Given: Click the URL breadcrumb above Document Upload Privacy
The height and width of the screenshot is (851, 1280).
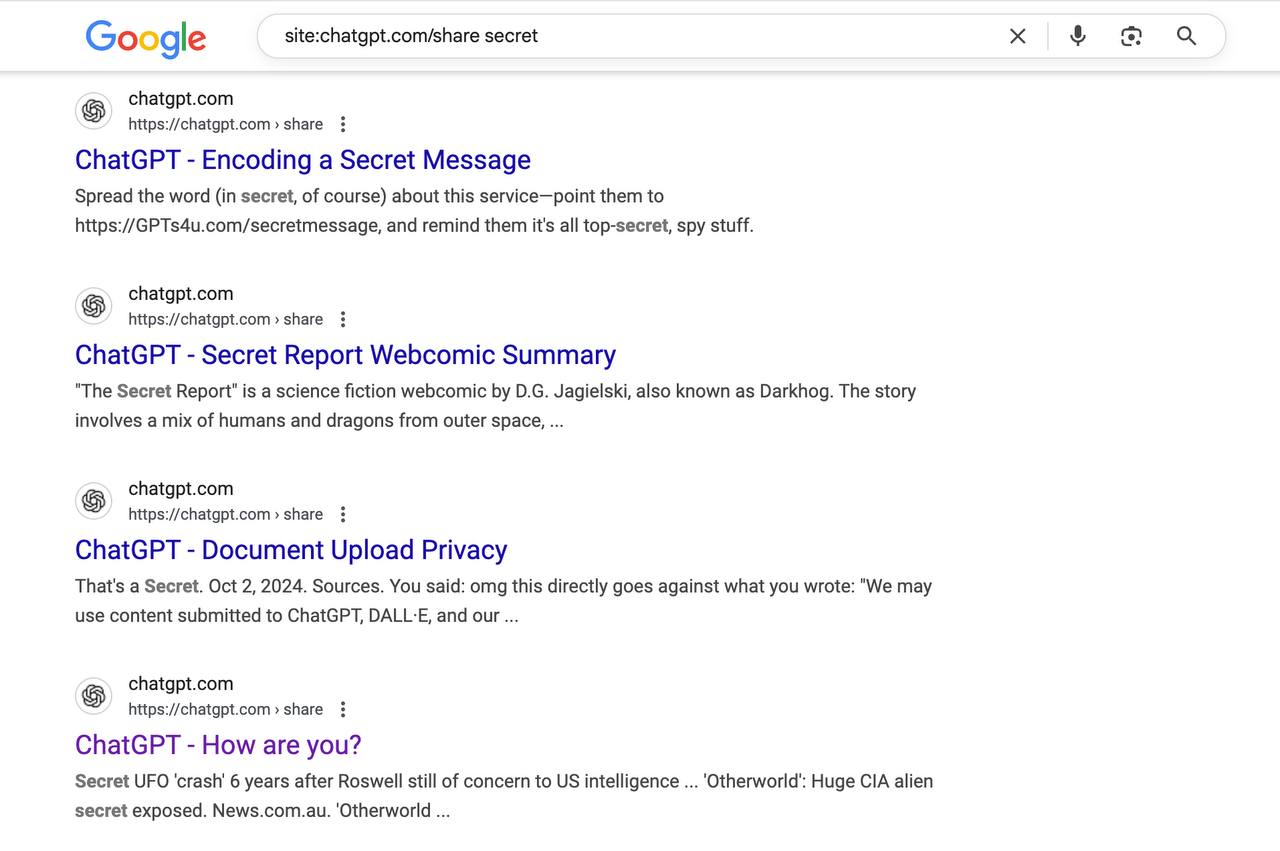Looking at the screenshot, I should pos(225,514).
